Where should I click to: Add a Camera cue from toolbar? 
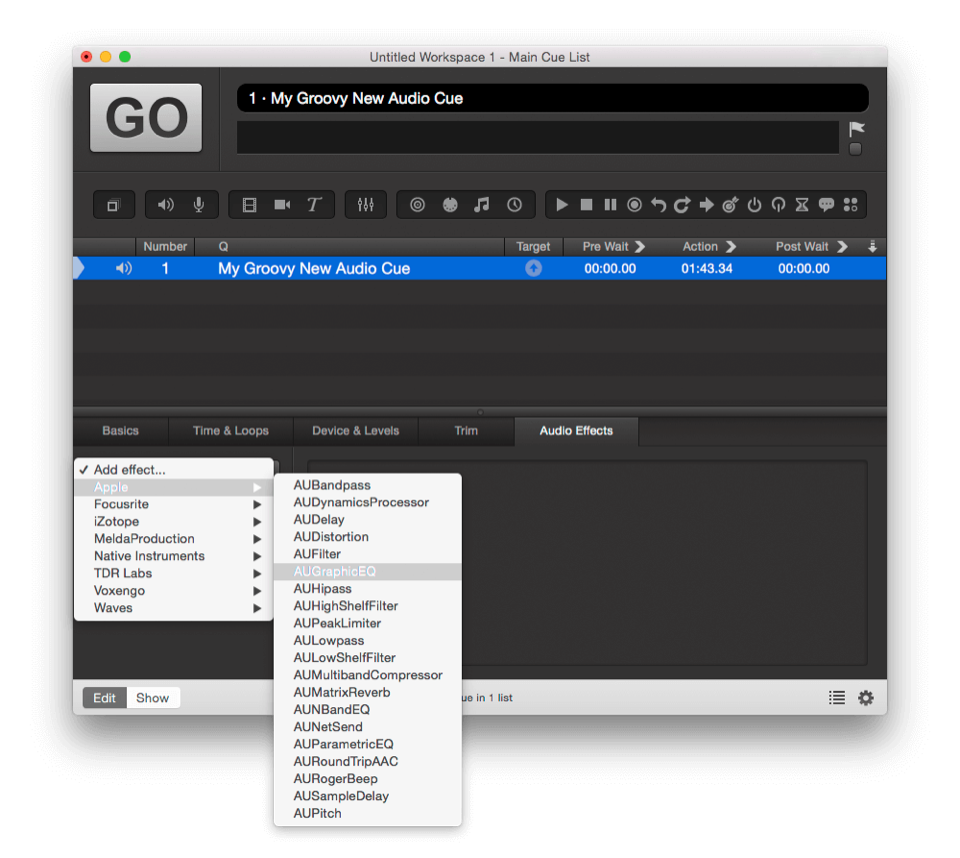click(282, 205)
